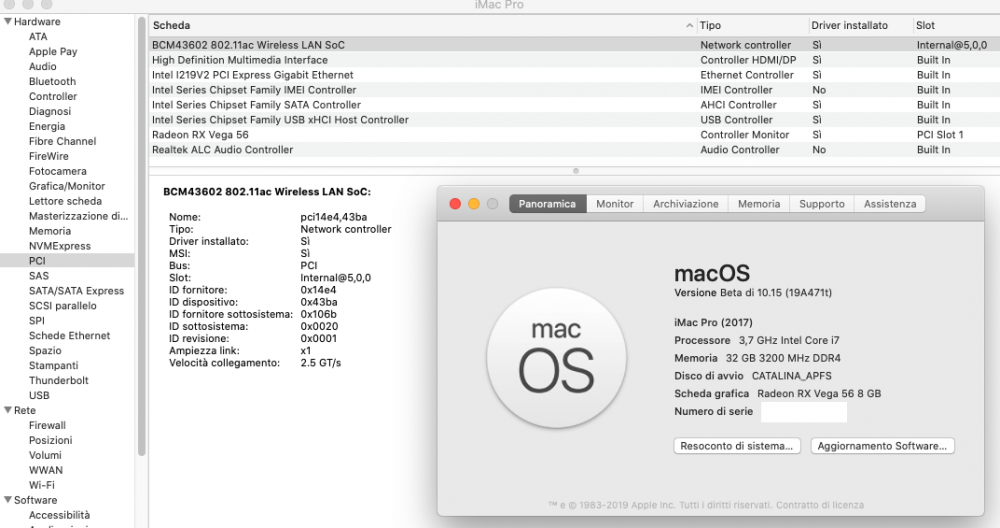Open Thunderbolt in the sidebar

(x=59, y=380)
